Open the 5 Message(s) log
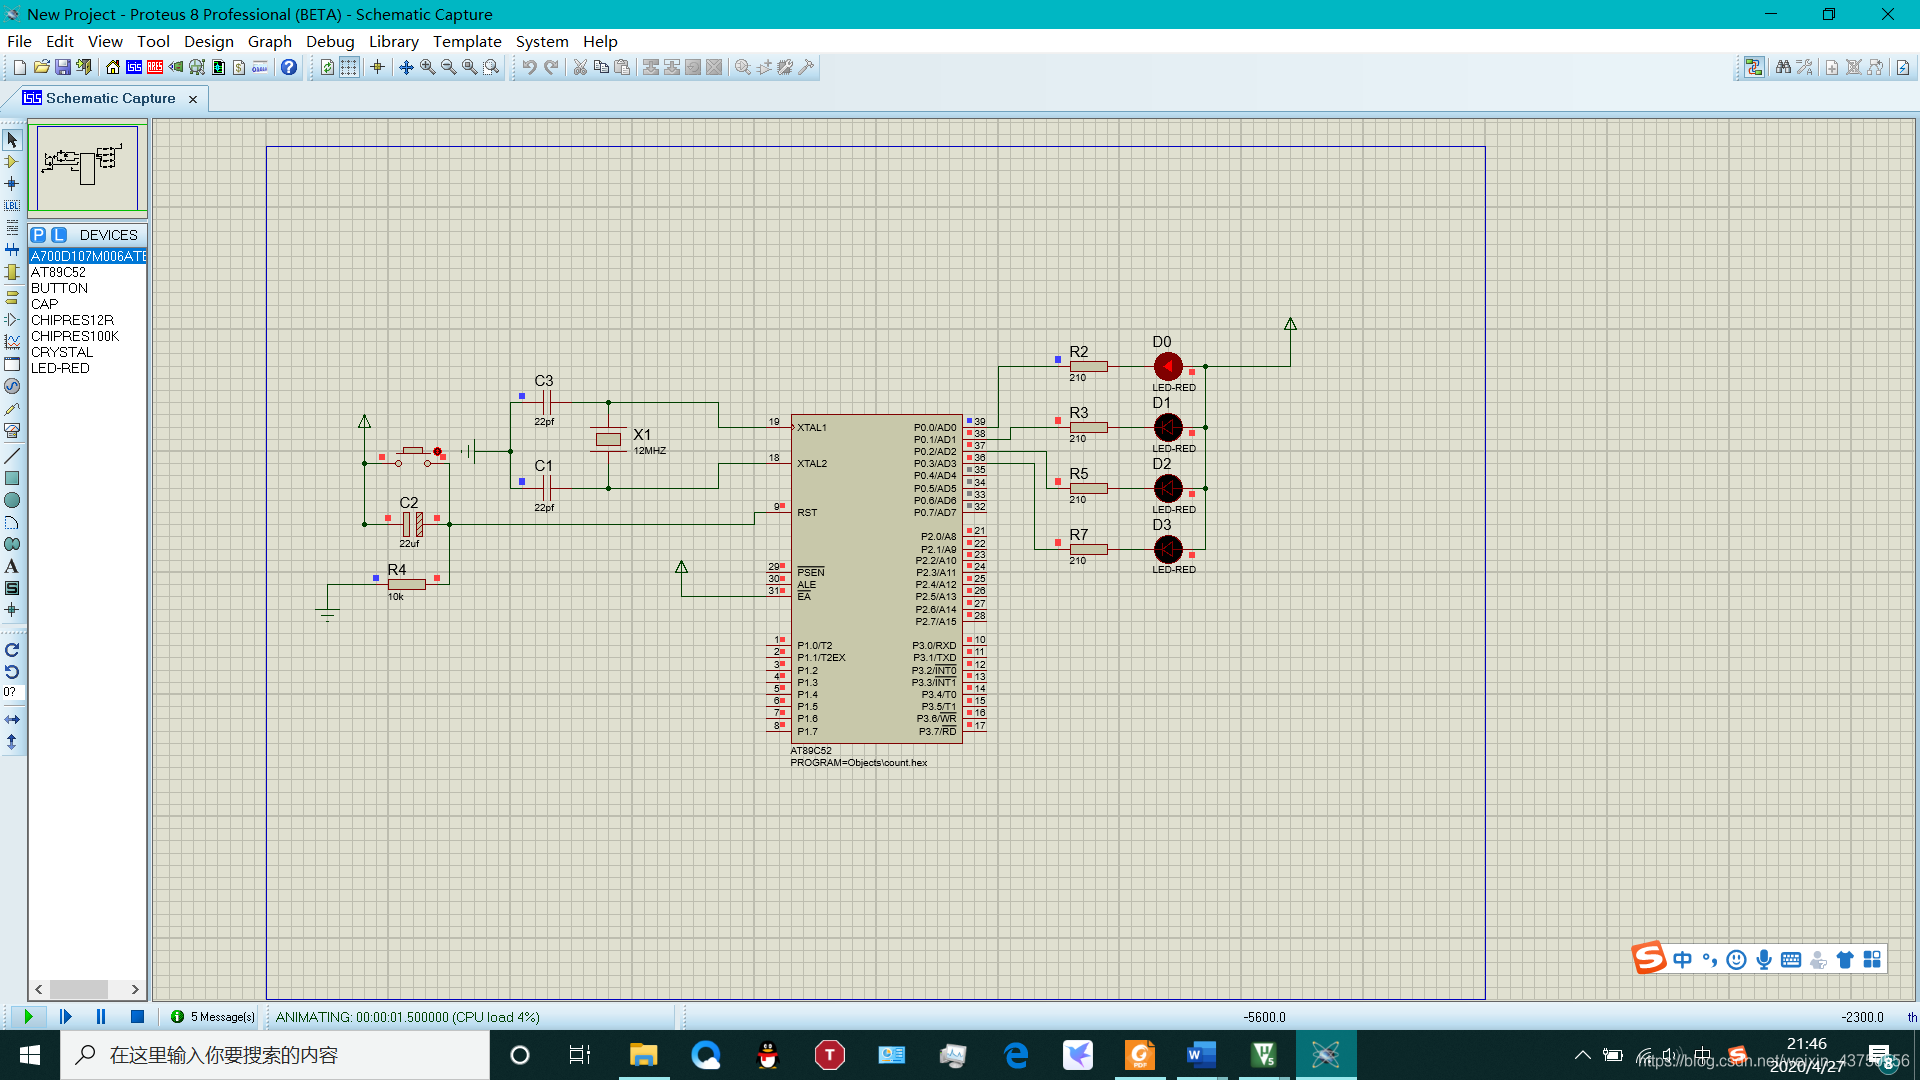1920x1080 pixels. tap(211, 1016)
